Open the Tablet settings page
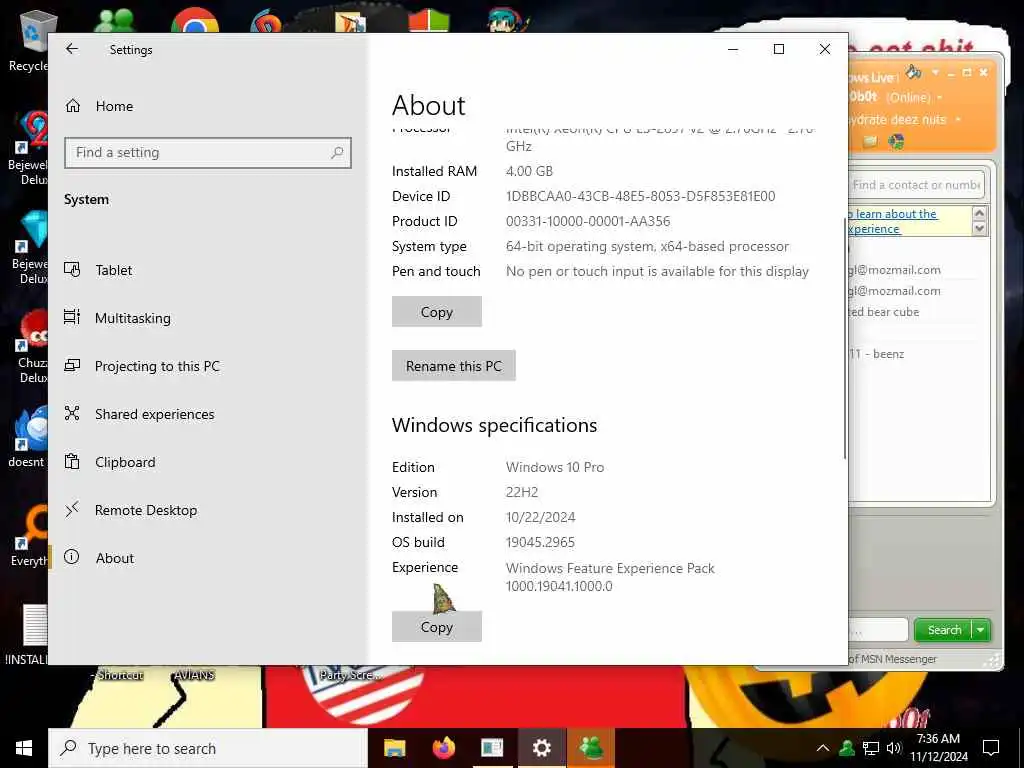Image resolution: width=1024 pixels, height=768 pixels. (114, 270)
